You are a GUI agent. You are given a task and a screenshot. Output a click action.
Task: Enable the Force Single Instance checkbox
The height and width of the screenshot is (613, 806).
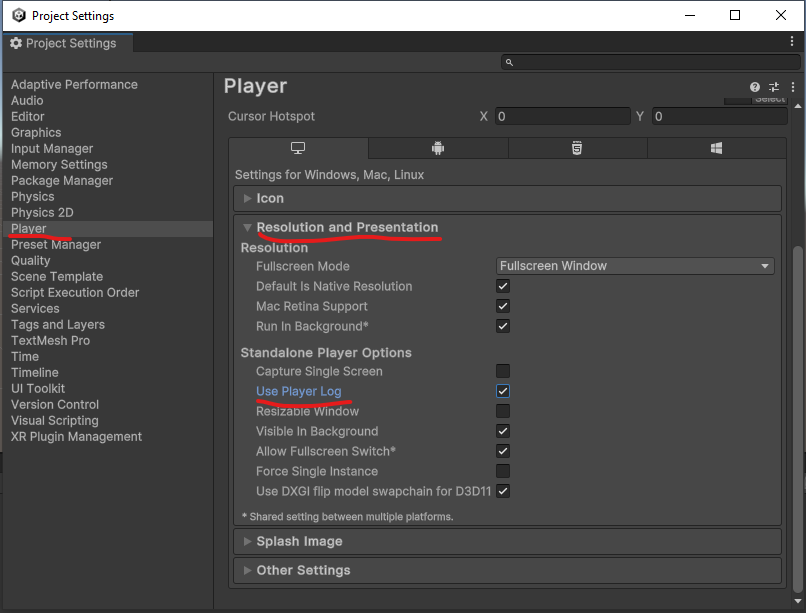pos(503,471)
